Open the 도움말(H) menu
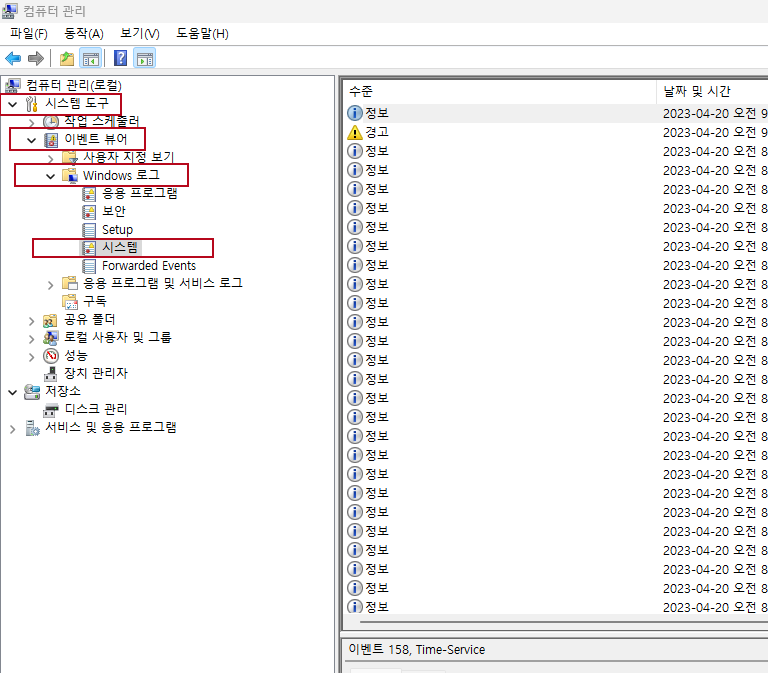 202,34
